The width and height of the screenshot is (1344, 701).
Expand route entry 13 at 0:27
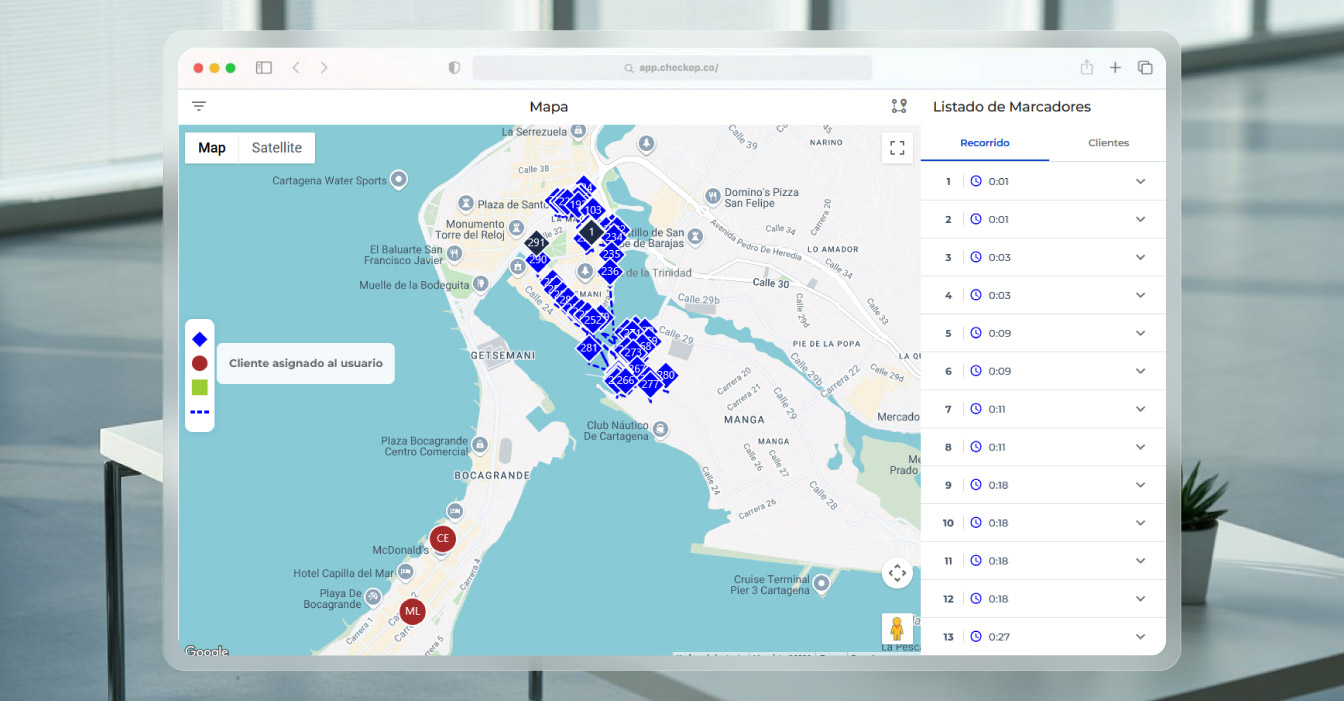(x=1140, y=637)
